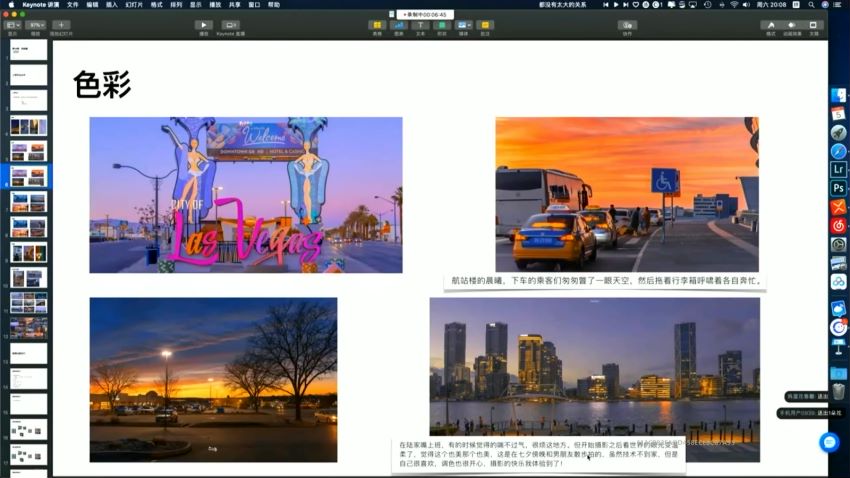Open the Keynote app menu

pyautogui.click(x=41, y=4)
